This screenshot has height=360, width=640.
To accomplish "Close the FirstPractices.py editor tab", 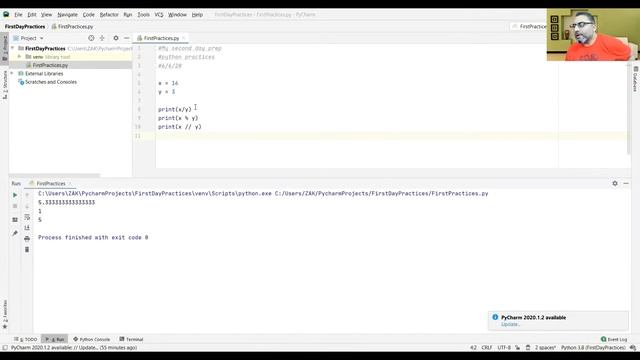I will coord(184,38).
